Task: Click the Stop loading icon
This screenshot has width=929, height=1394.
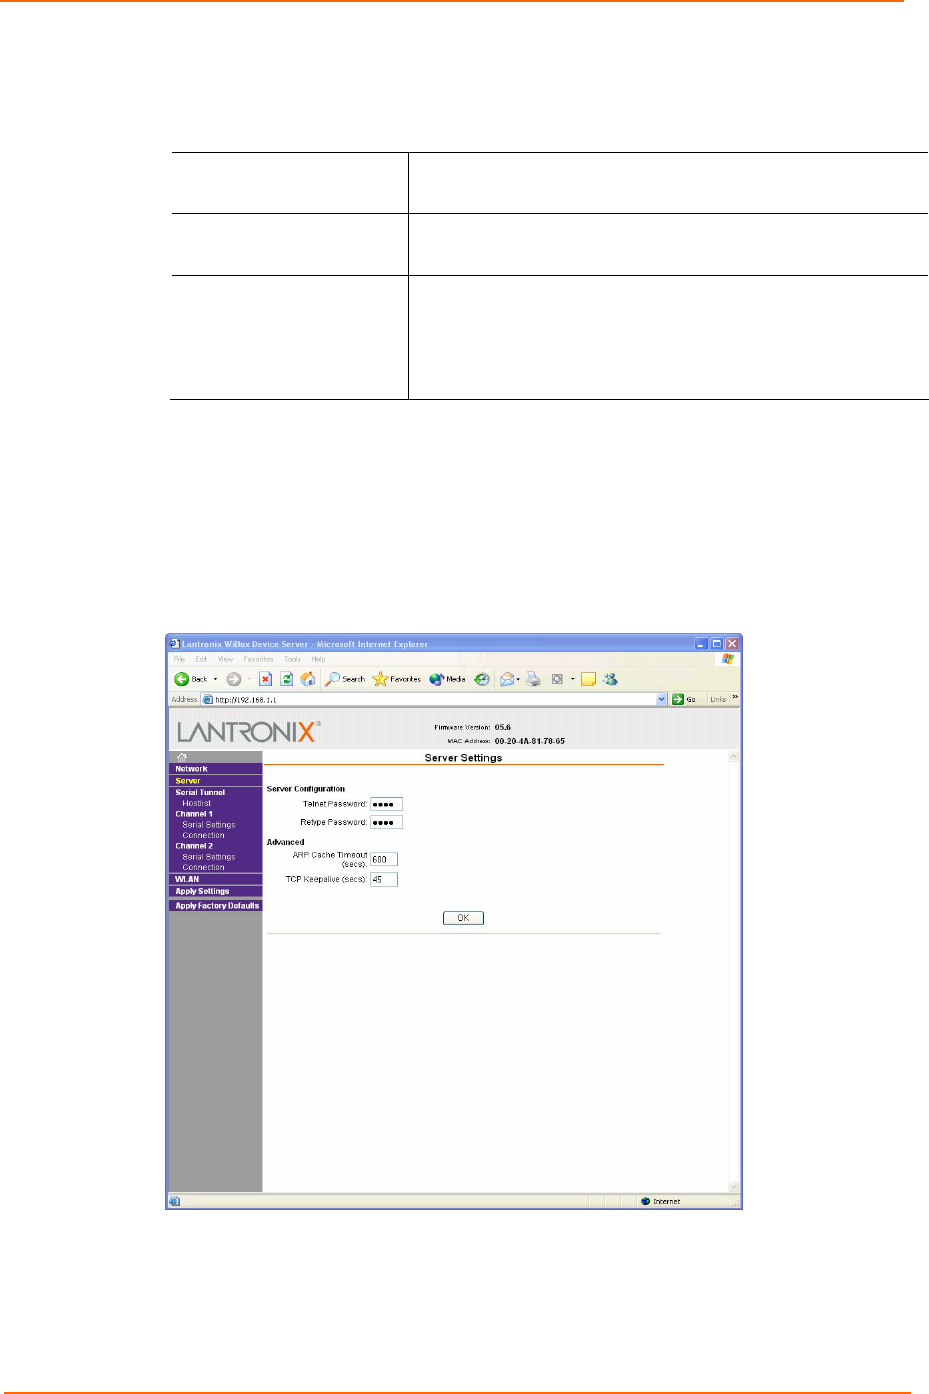Action: coord(265,679)
